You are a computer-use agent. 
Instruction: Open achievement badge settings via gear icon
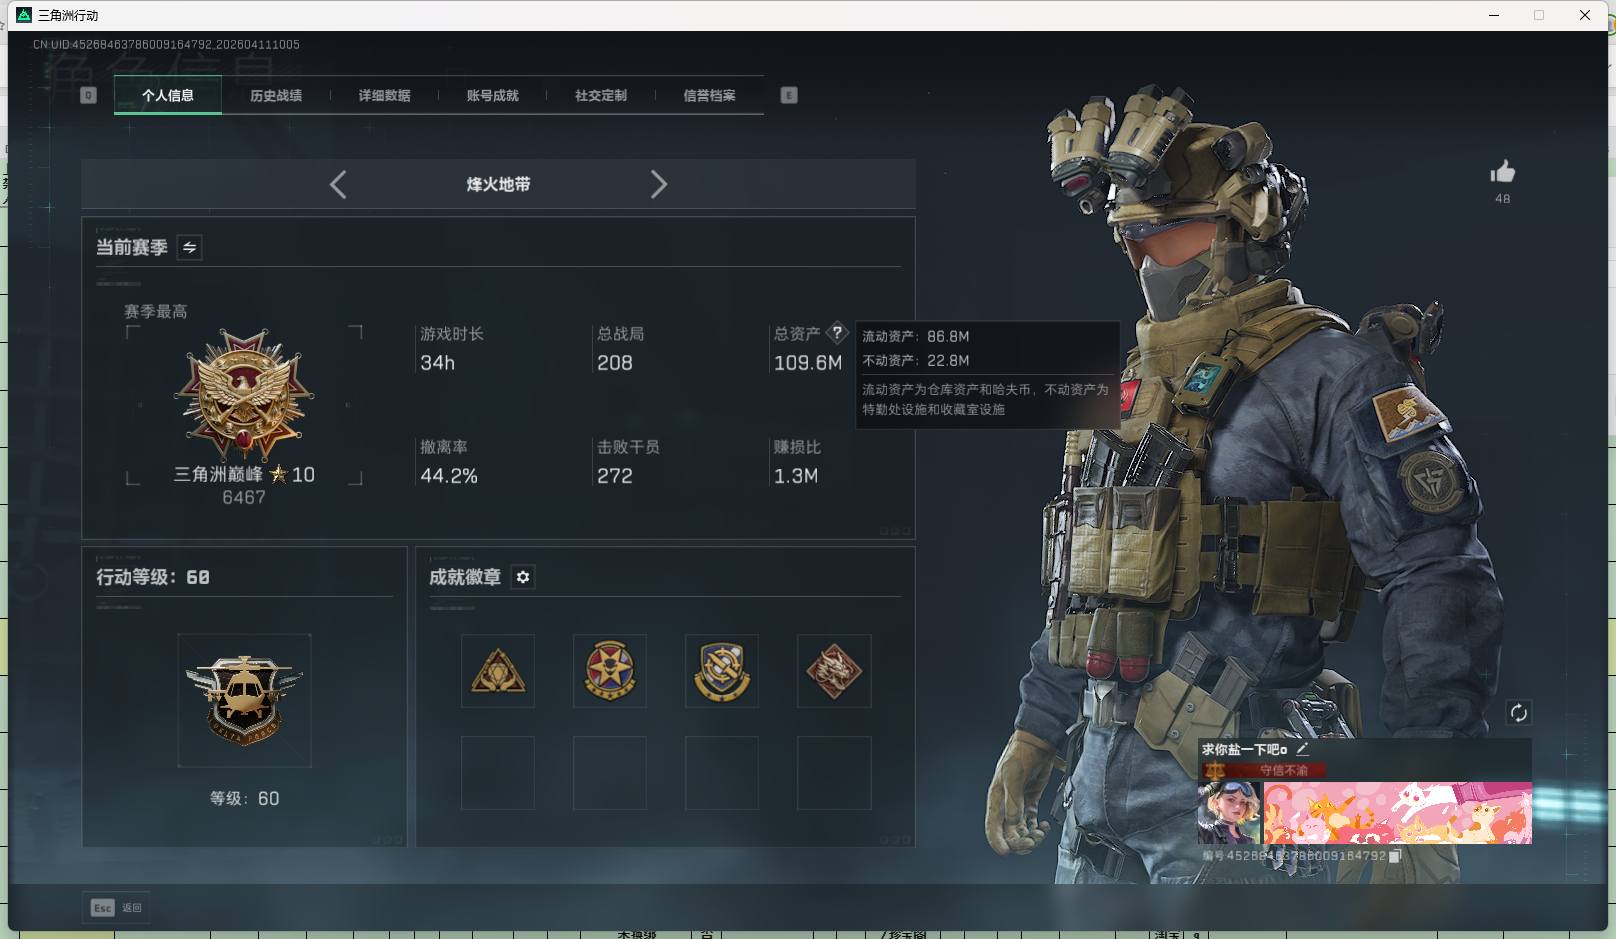pos(523,577)
